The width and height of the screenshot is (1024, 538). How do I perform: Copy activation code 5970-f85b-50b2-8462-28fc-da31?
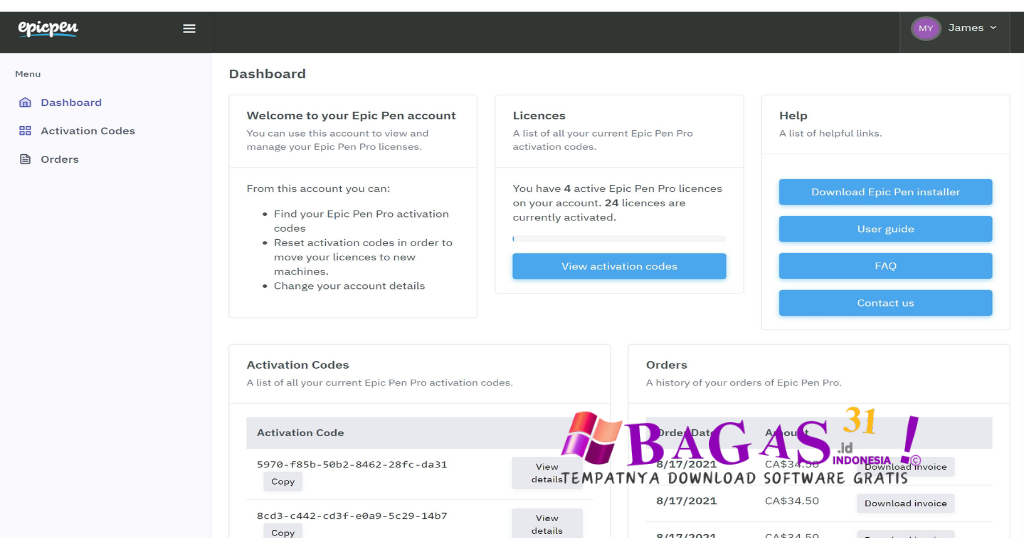pos(283,482)
